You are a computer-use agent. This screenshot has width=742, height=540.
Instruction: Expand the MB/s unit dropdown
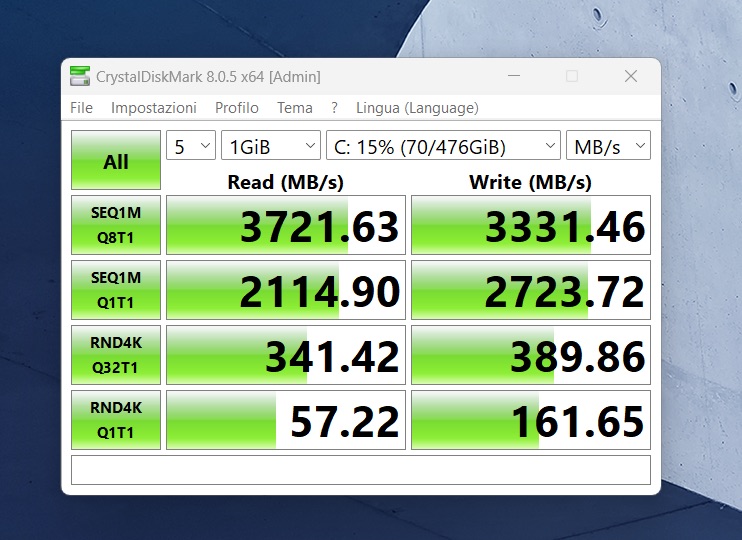click(x=609, y=145)
